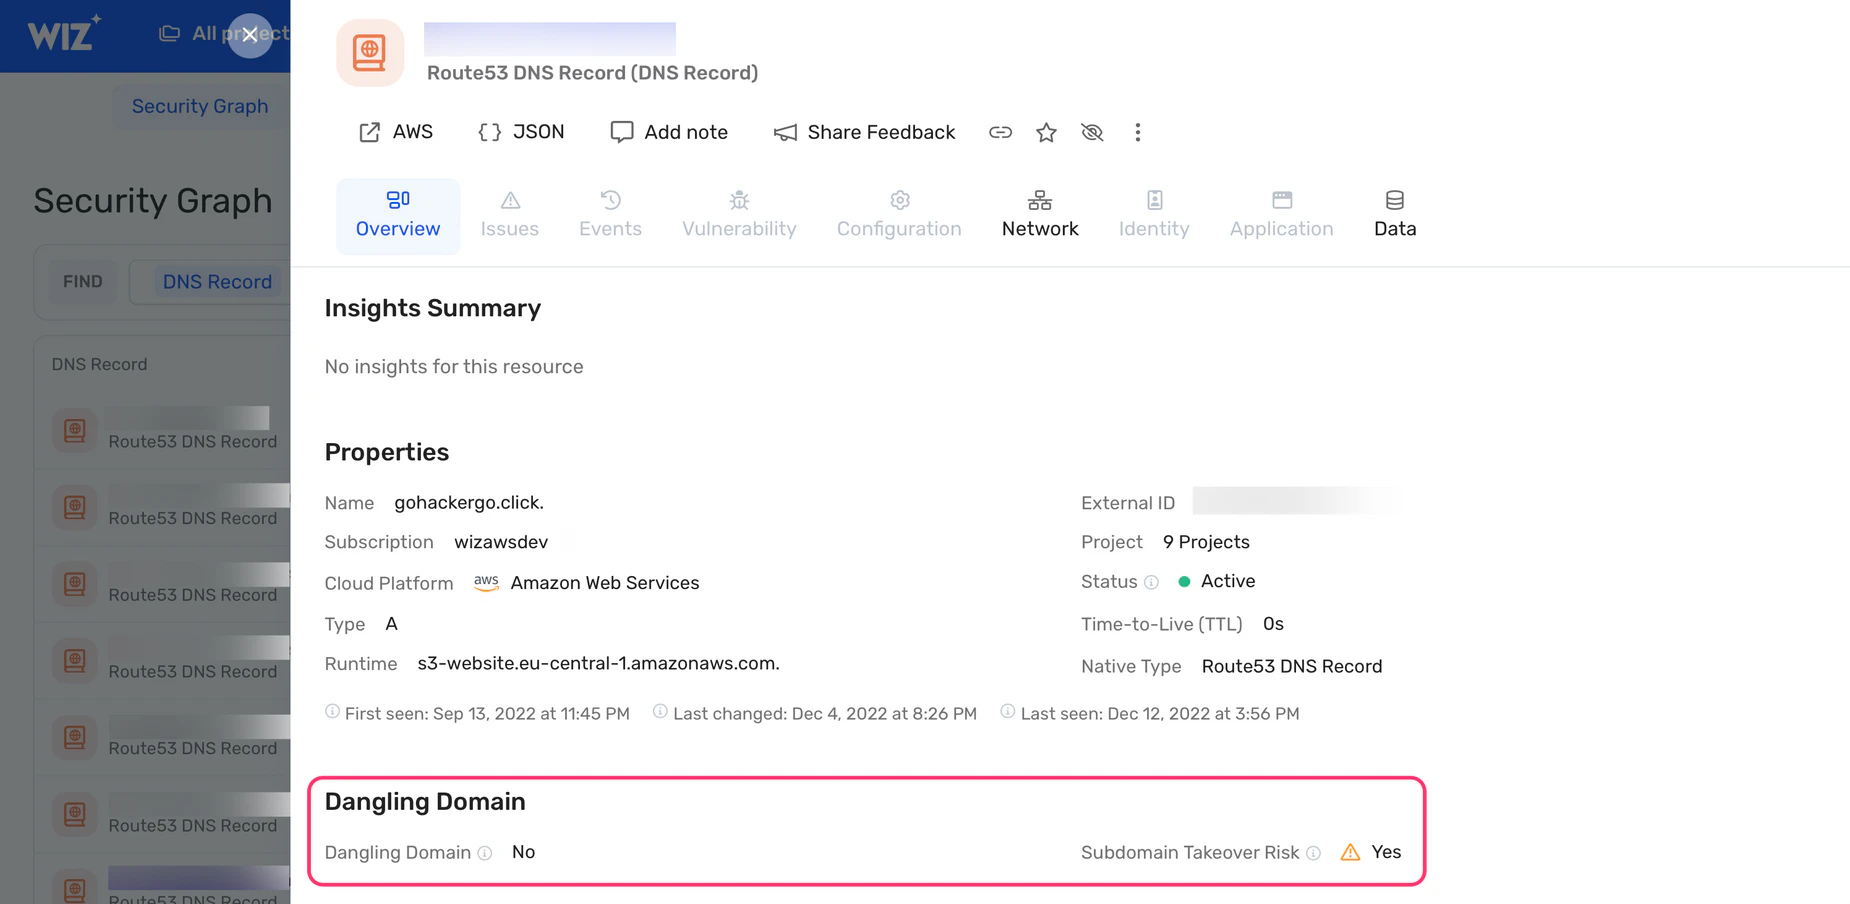Image resolution: width=1850 pixels, height=904 pixels.
Task: Switch to the Issues tab
Action: click(x=510, y=216)
